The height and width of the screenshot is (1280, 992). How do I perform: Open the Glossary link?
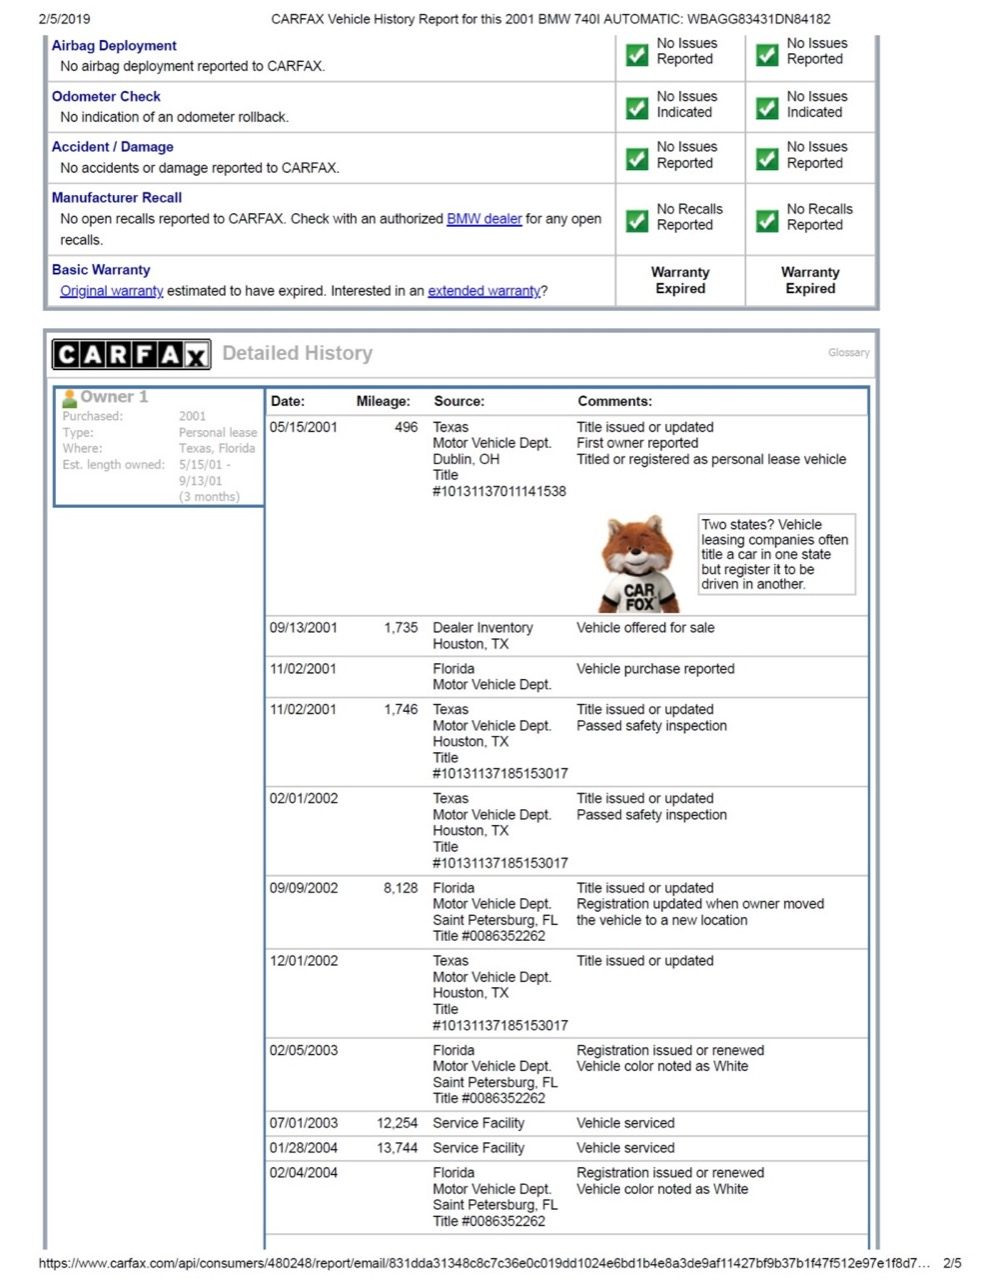point(849,352)
